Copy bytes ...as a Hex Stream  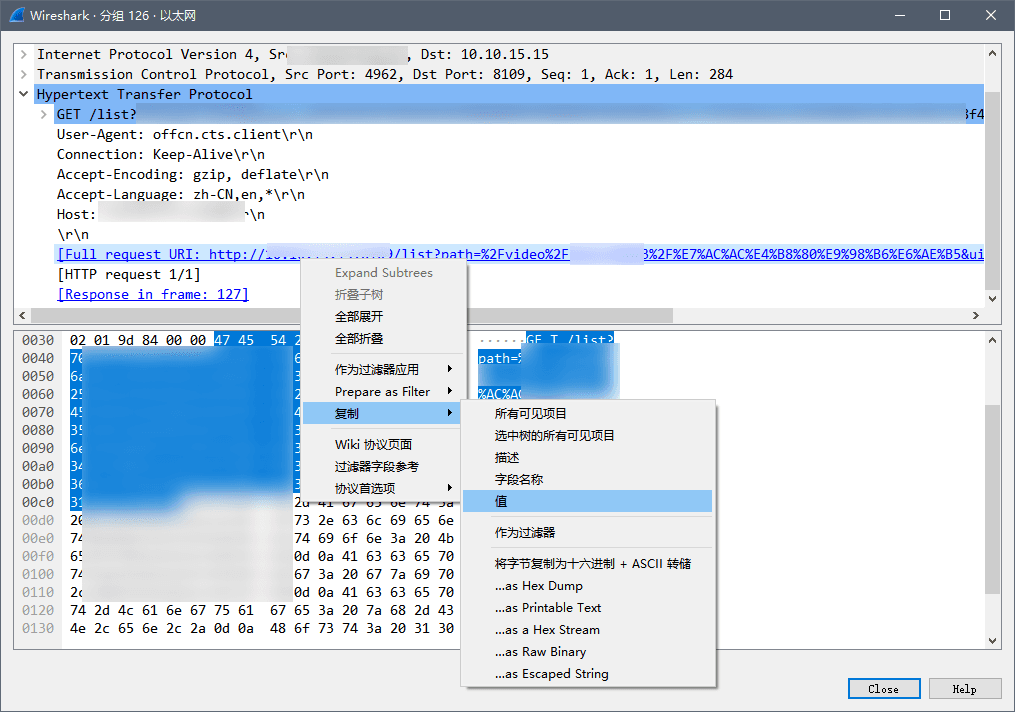588,630
